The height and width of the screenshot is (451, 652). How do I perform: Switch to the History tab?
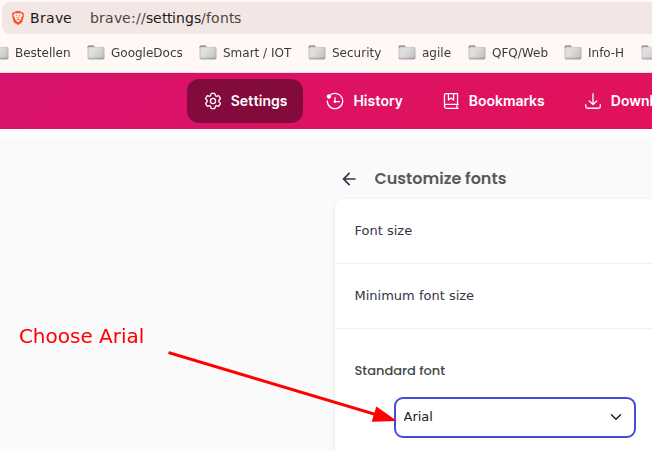point(364,101)
